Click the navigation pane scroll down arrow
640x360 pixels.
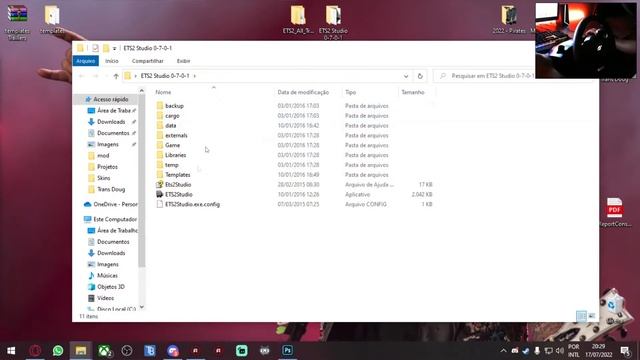point(142,307)
